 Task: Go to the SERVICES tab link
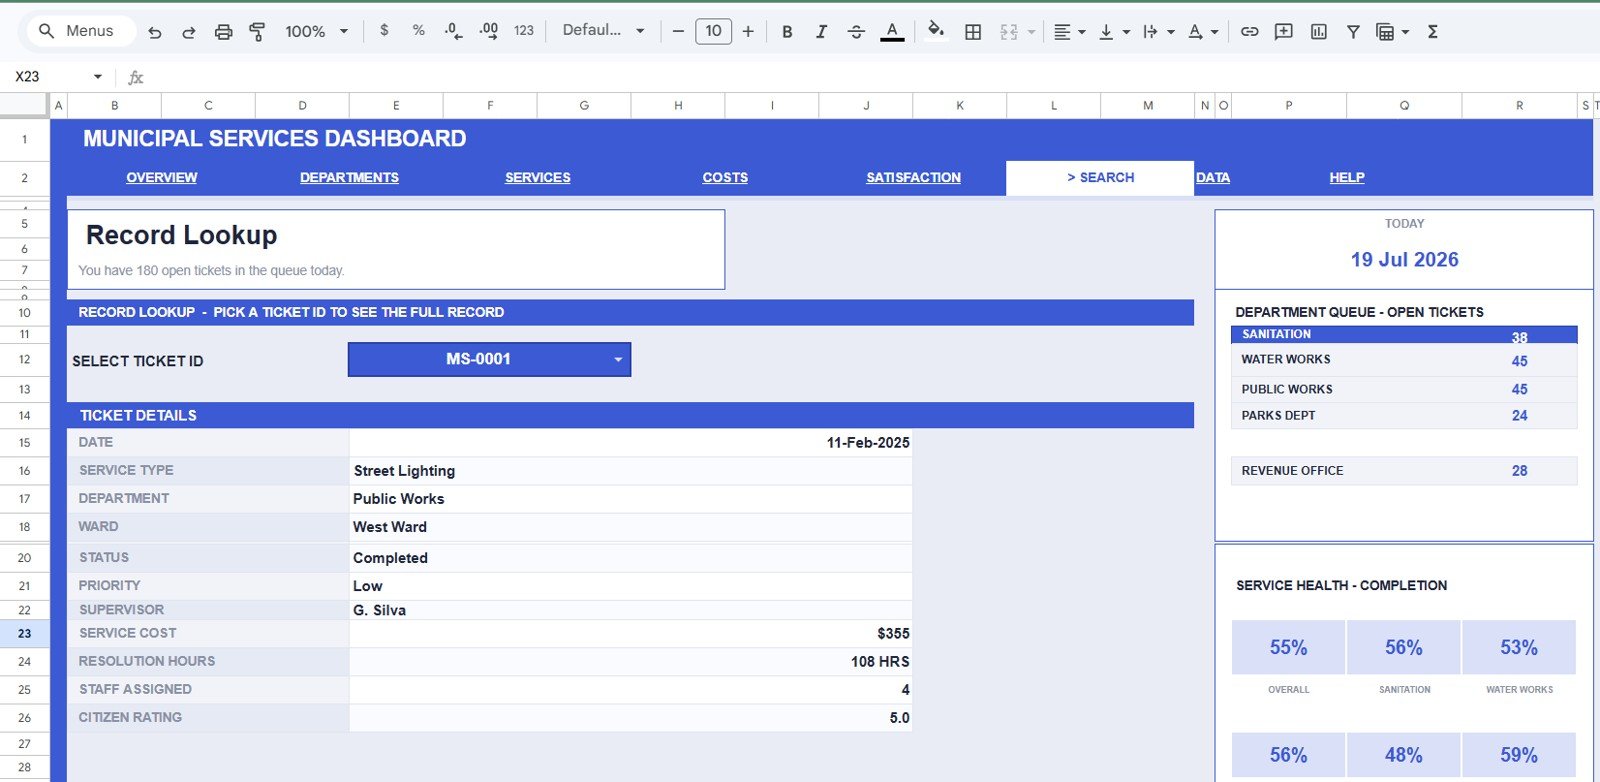[537, 177]
